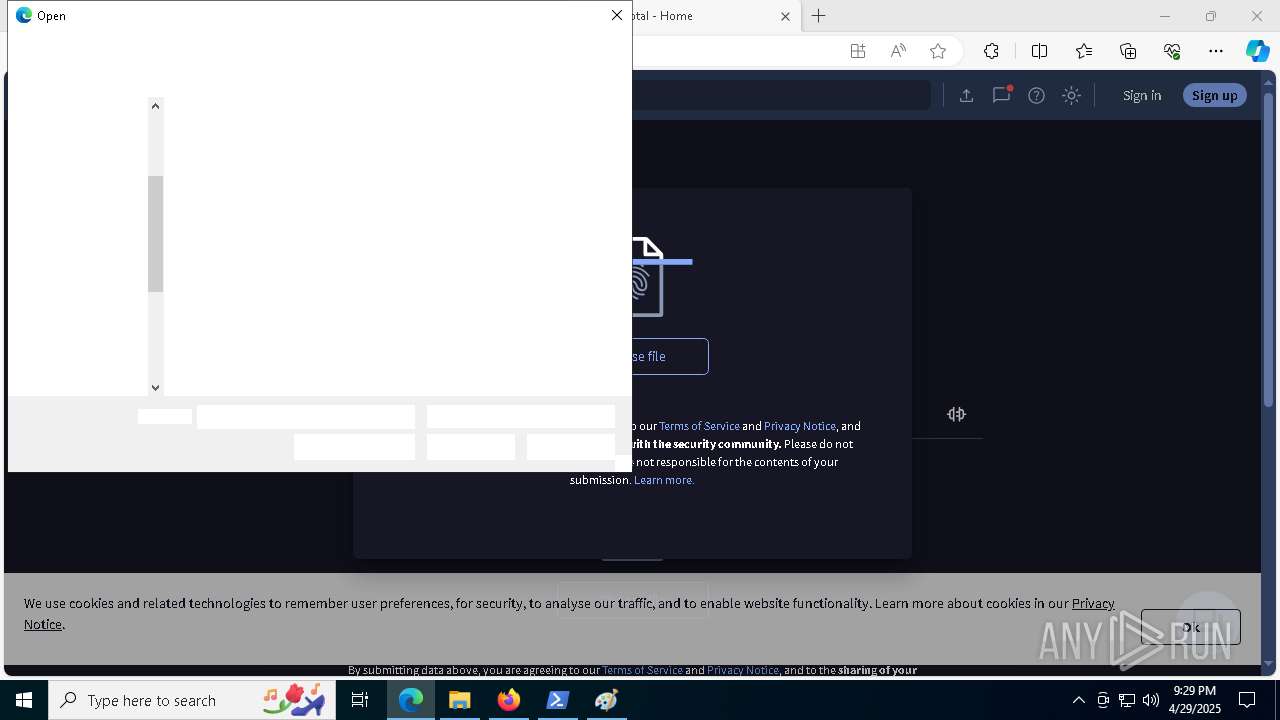Open Browser essentials heart icon
1280x720 pixels.
click(1172, 51)
